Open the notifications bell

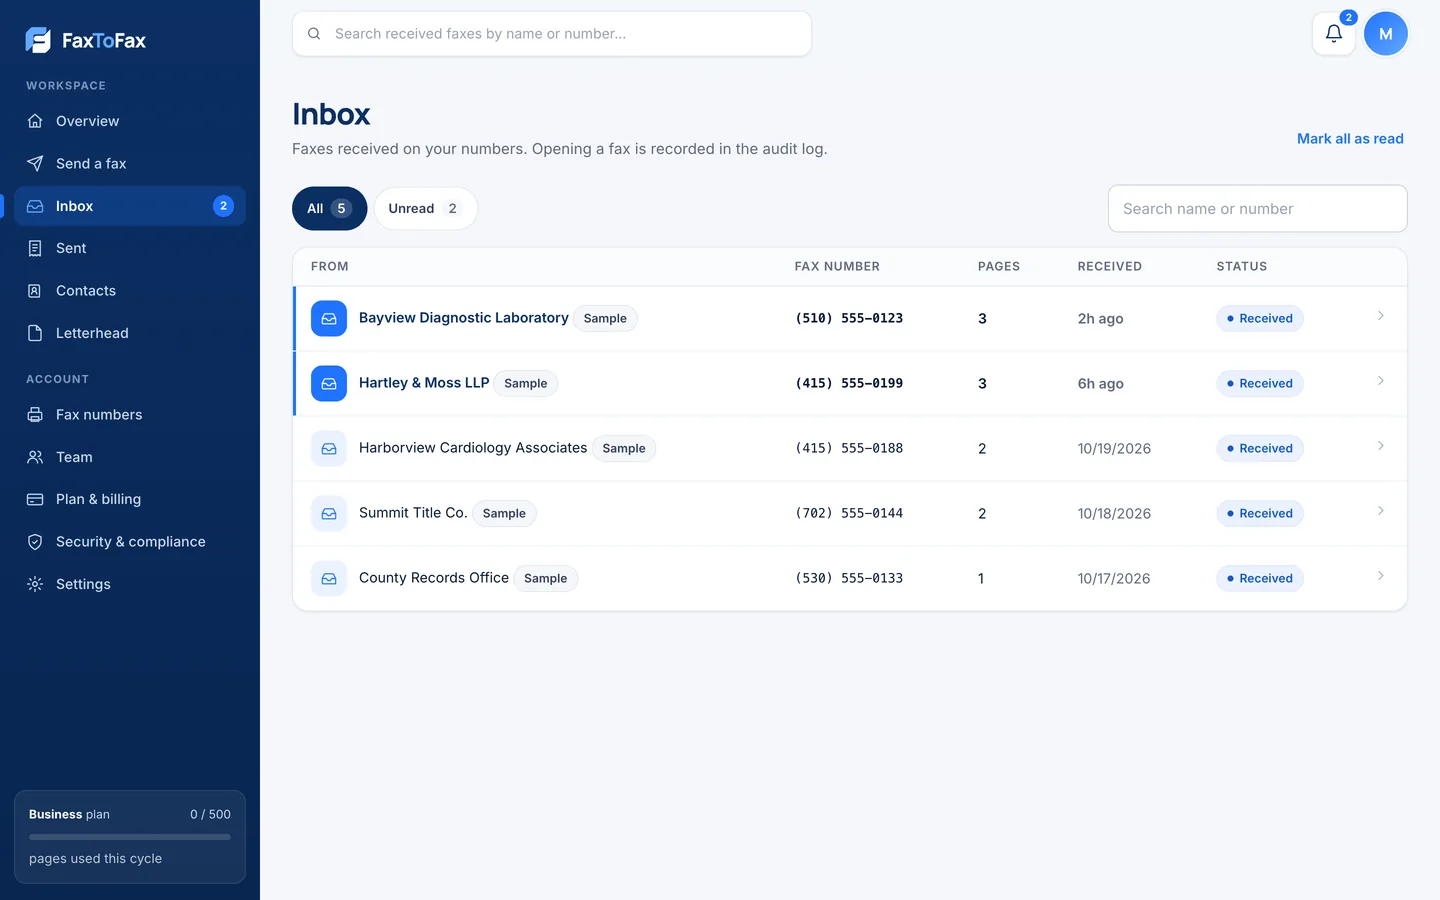click(1334, 34)
